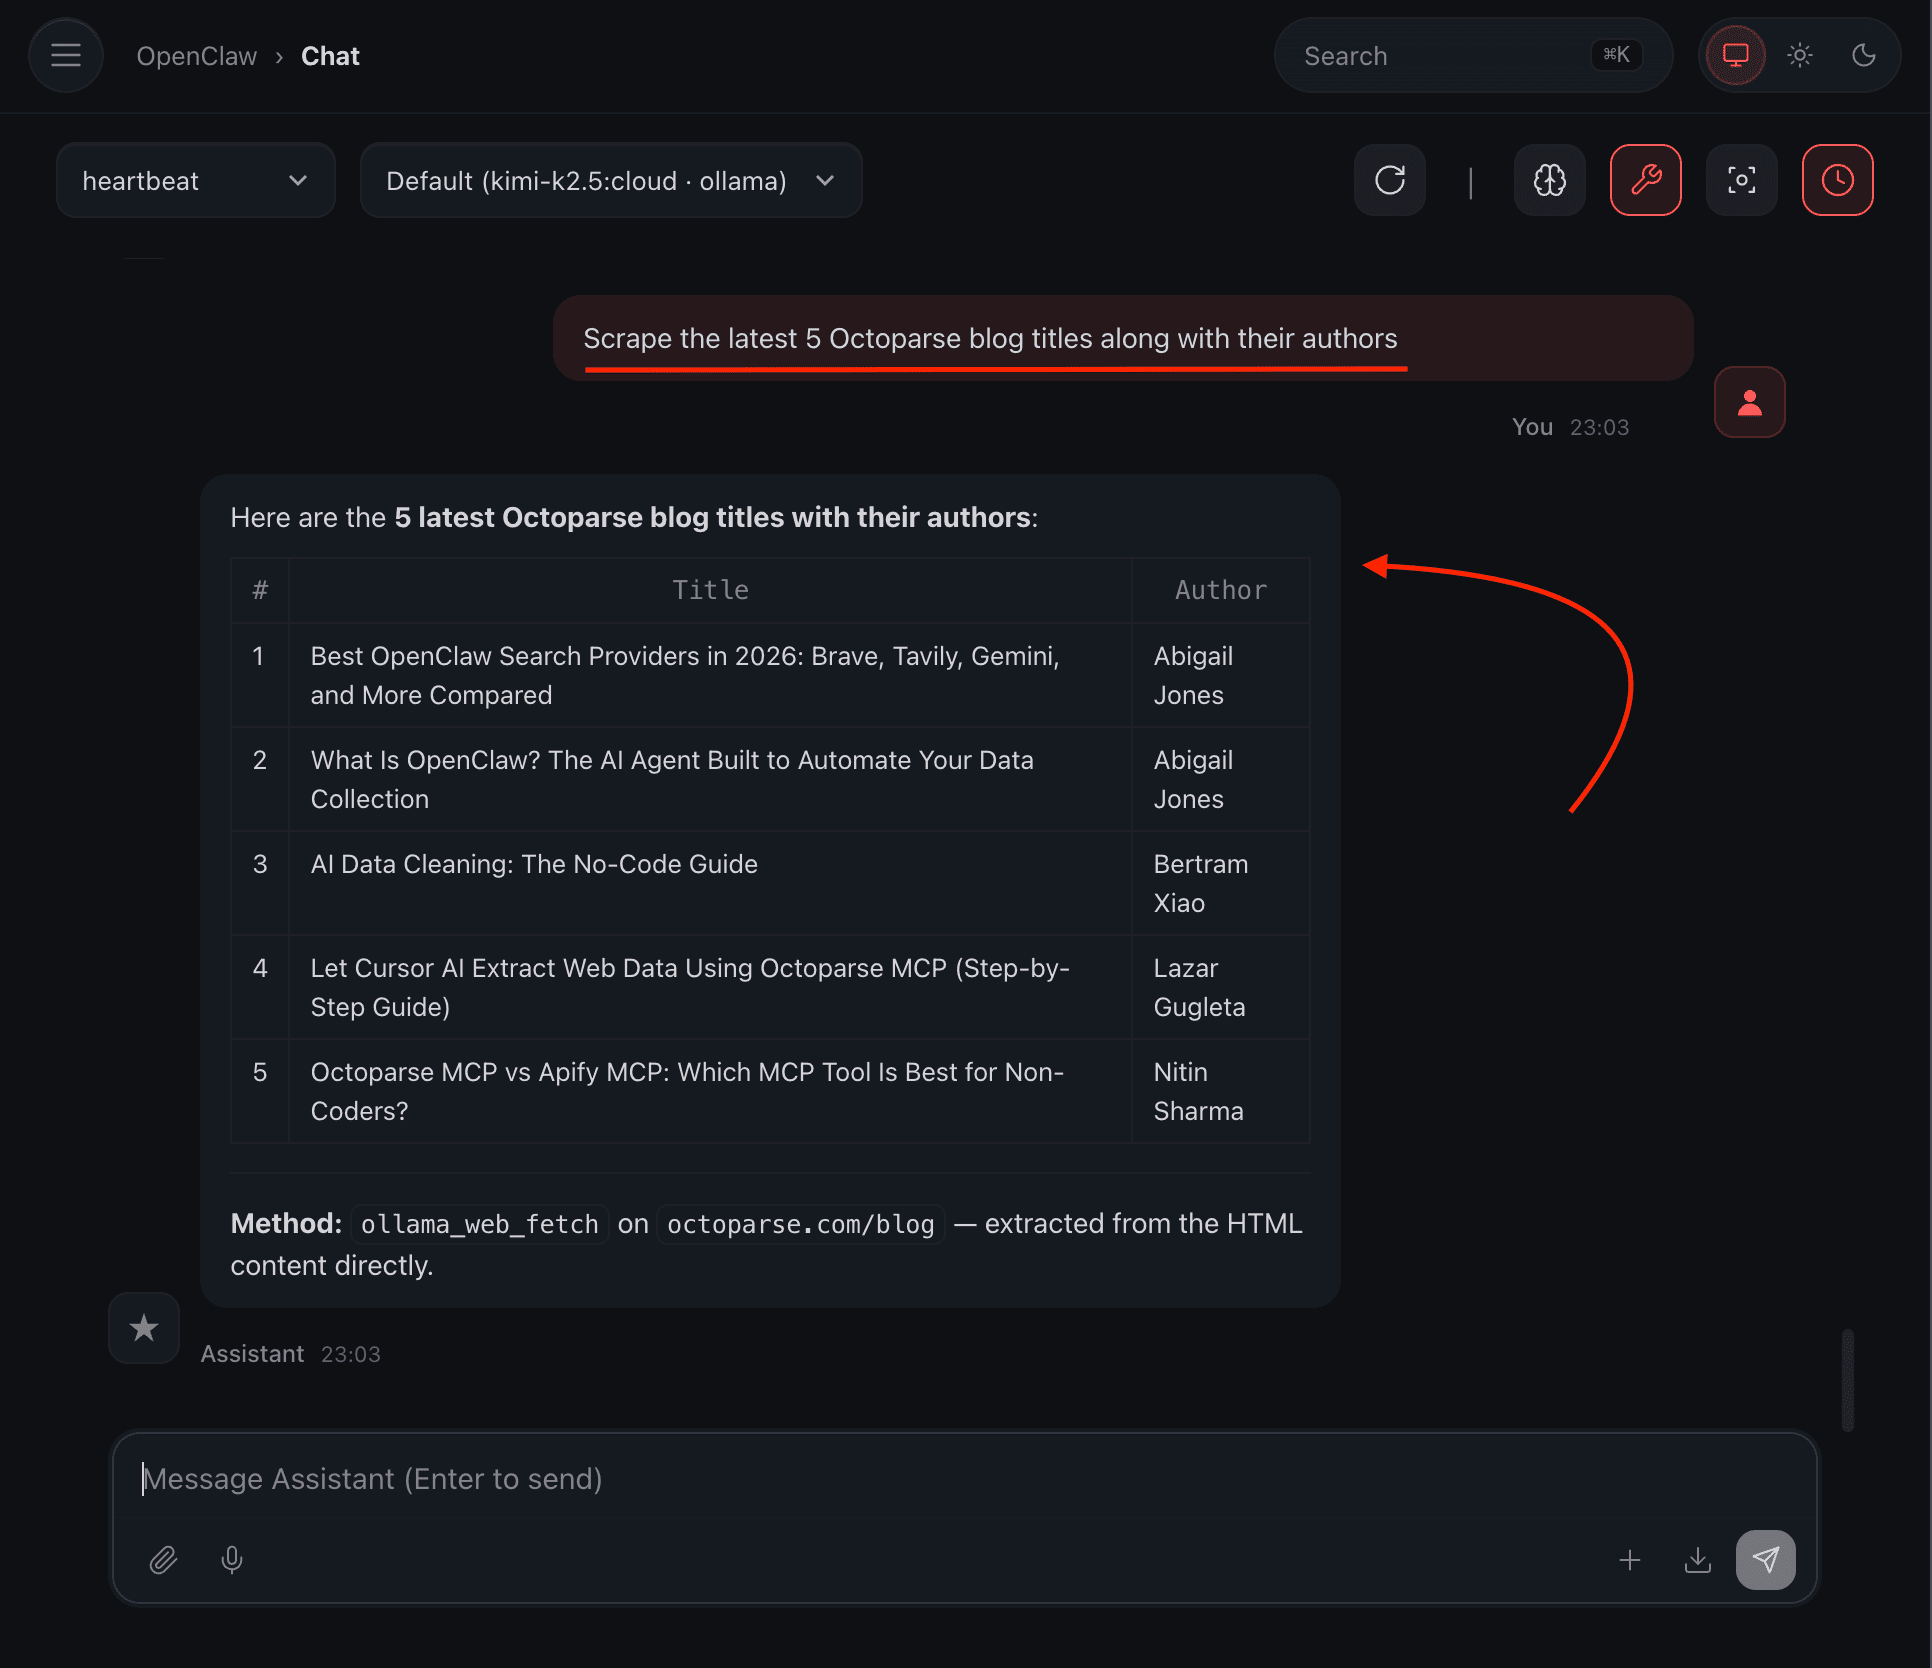Open the hamburger sidebar menu

point(66,55)
